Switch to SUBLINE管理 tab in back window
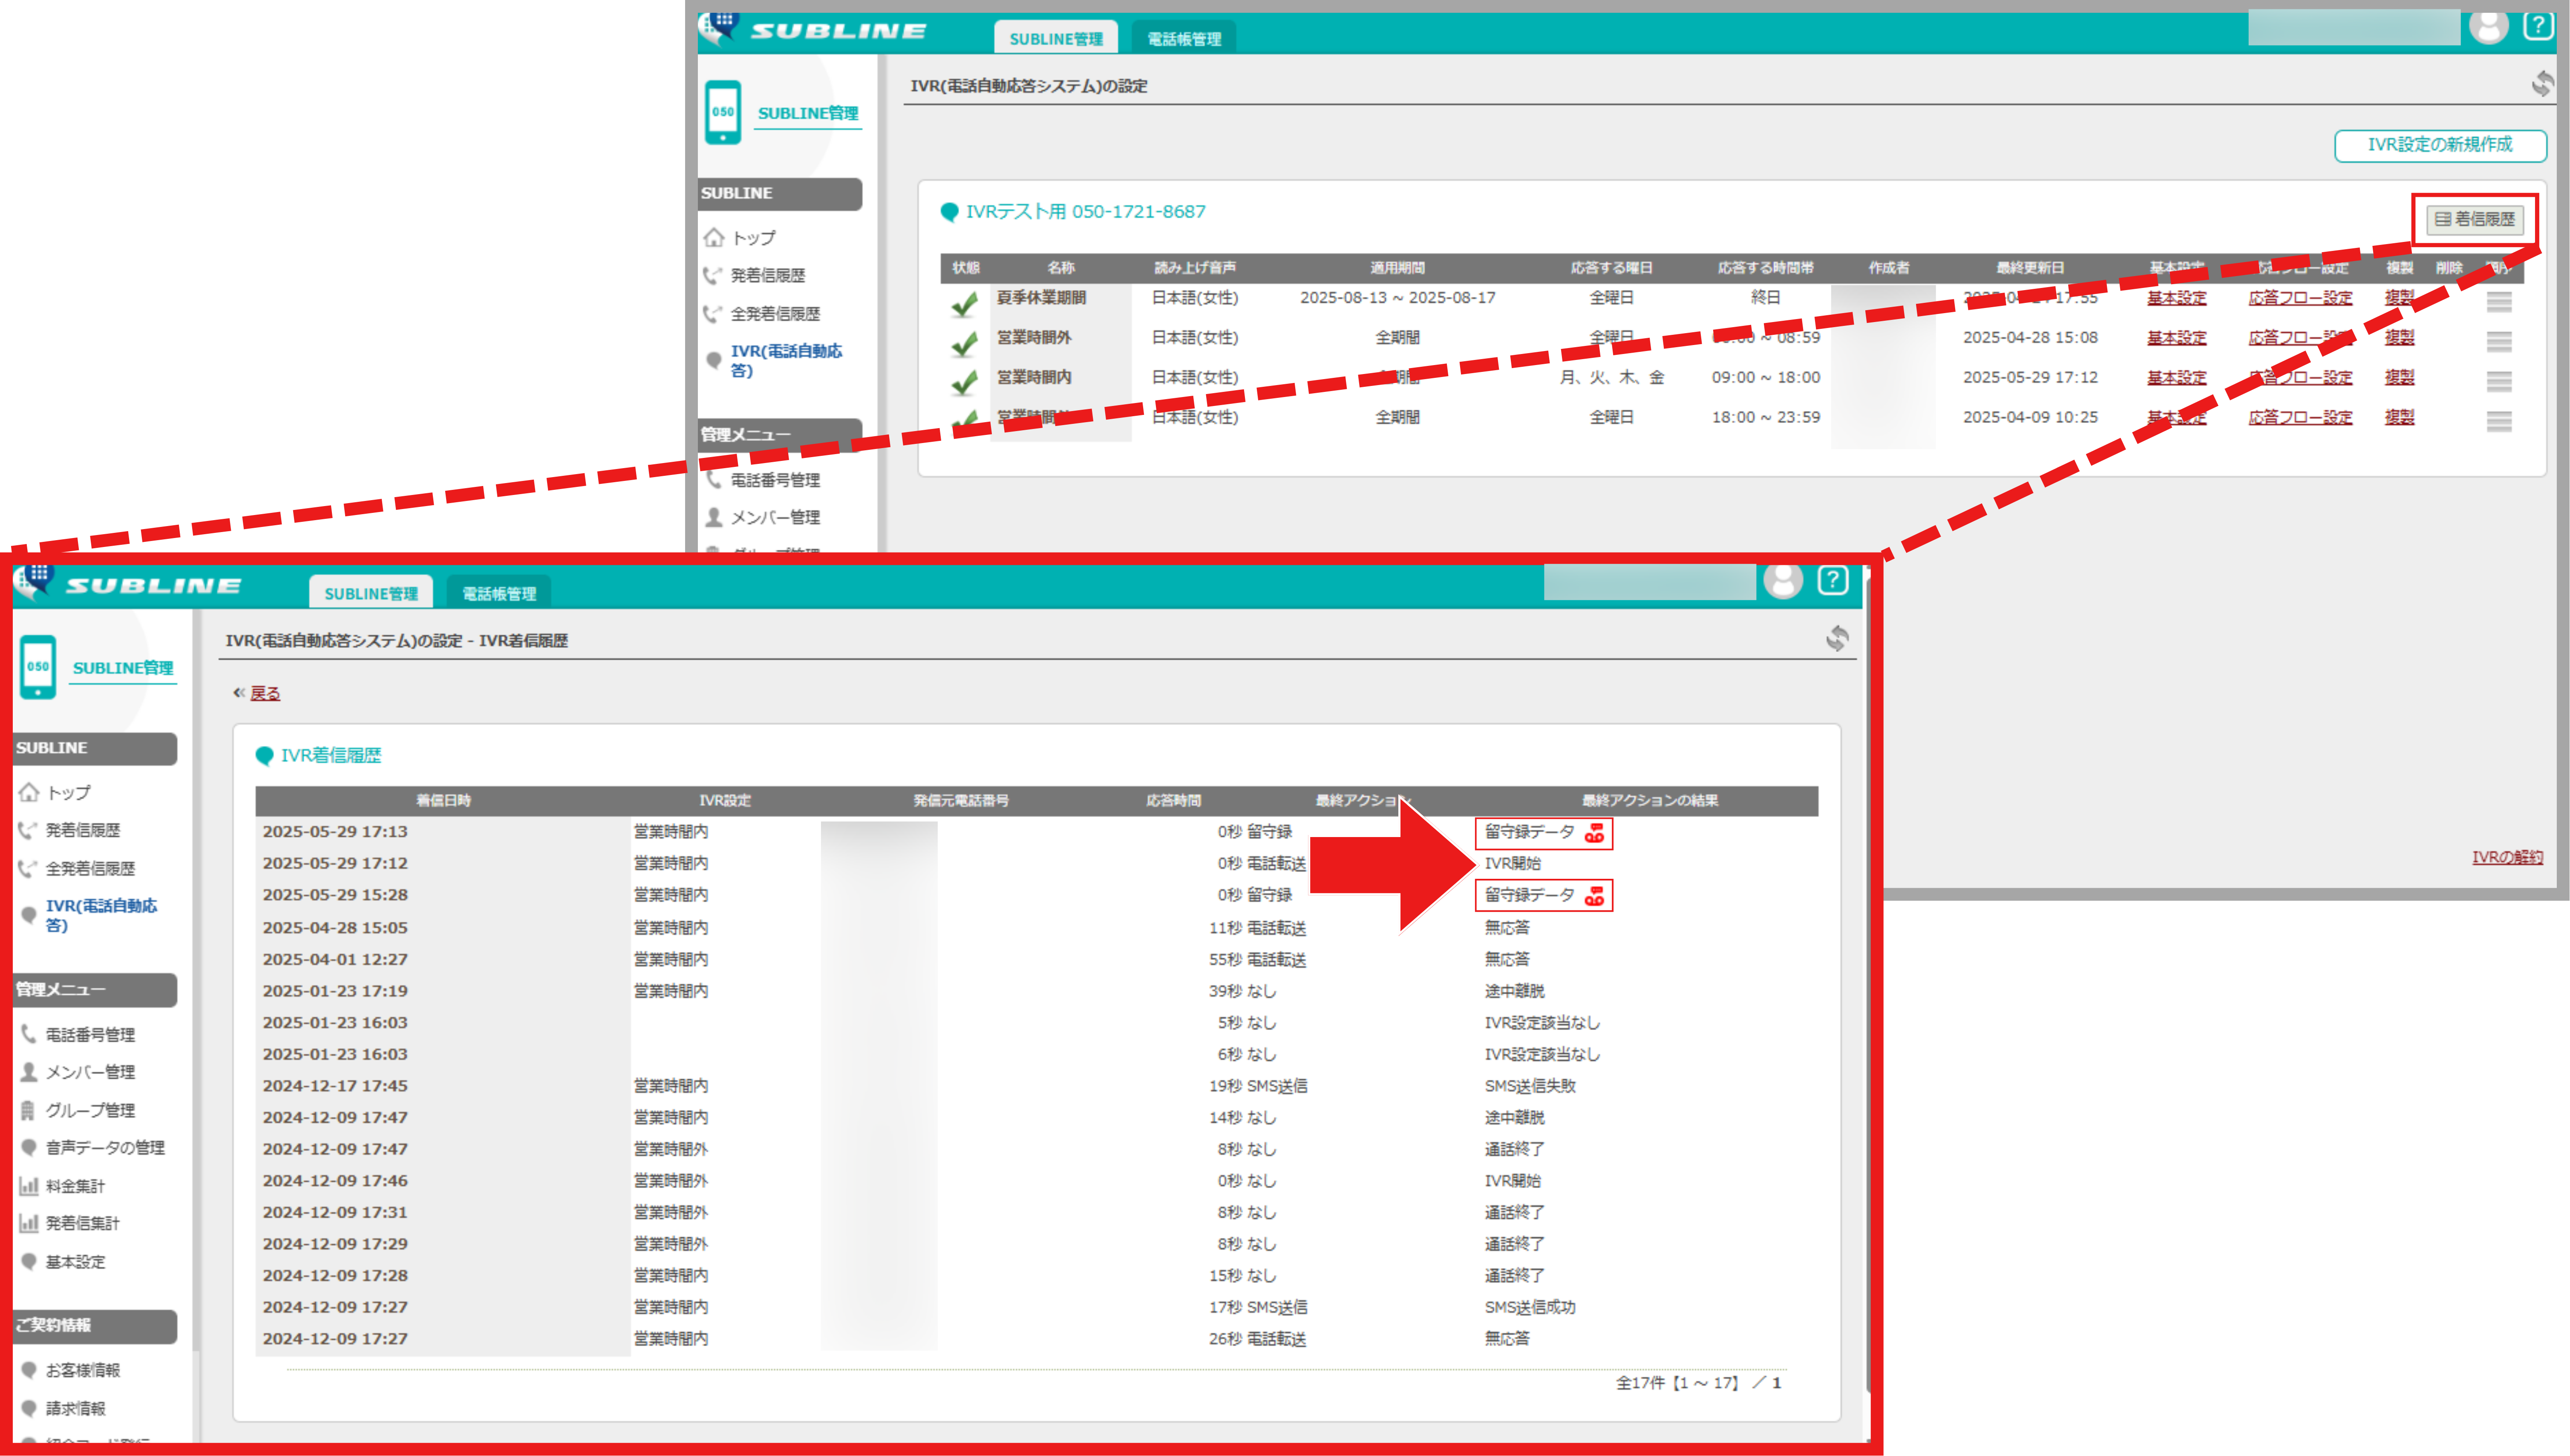This screenshot has width=2570, height=1456. [1056, 37]
